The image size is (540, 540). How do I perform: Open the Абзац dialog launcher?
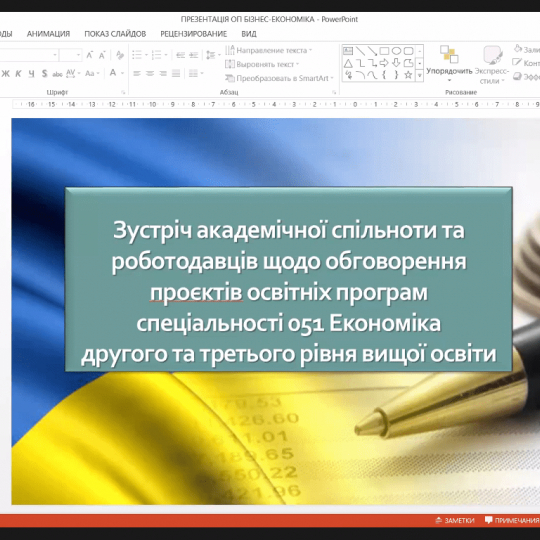pos(334,92)
